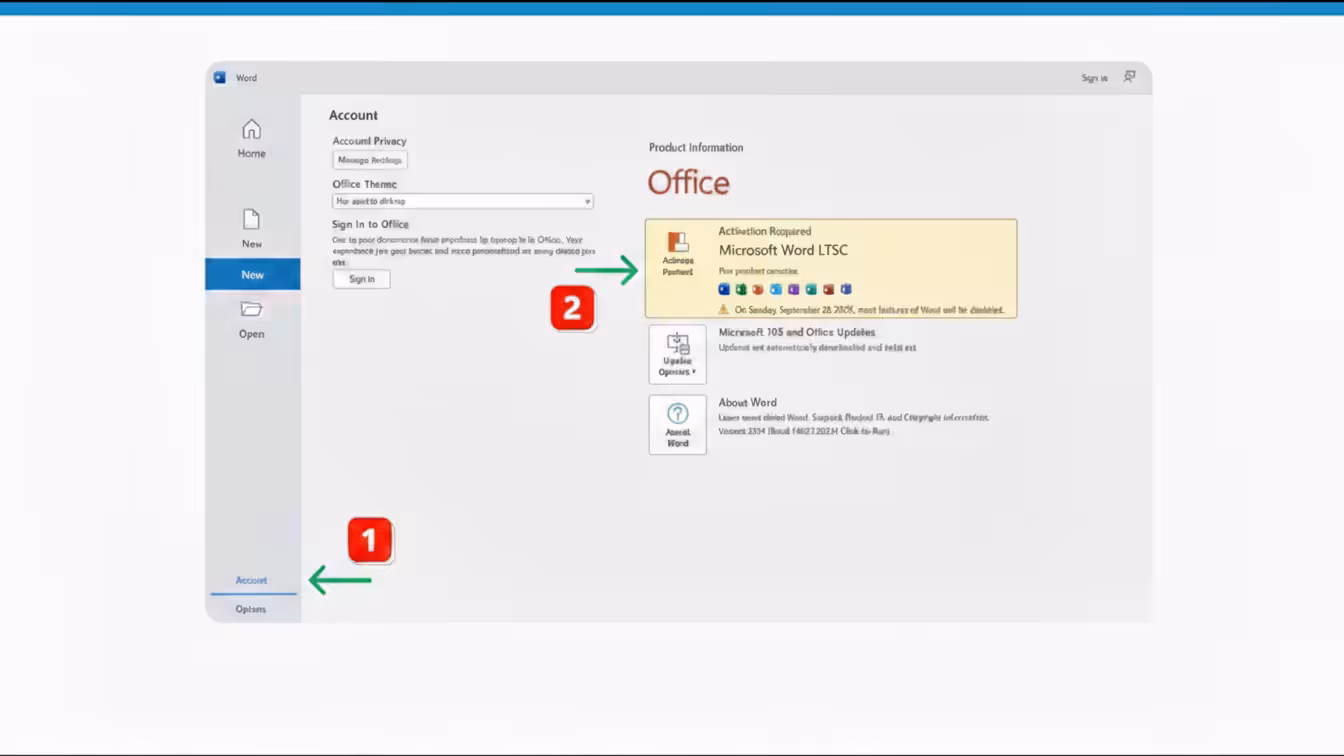The width and height of the screenshot is (1344, 756).
Task: Click the purple OneNote app icon
Action: coord(794,289)
